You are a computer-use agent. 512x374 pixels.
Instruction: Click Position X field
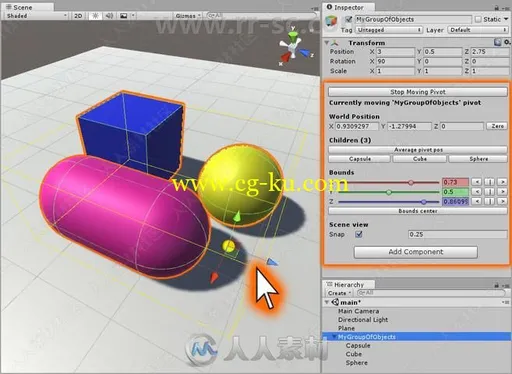click(396, 52)
